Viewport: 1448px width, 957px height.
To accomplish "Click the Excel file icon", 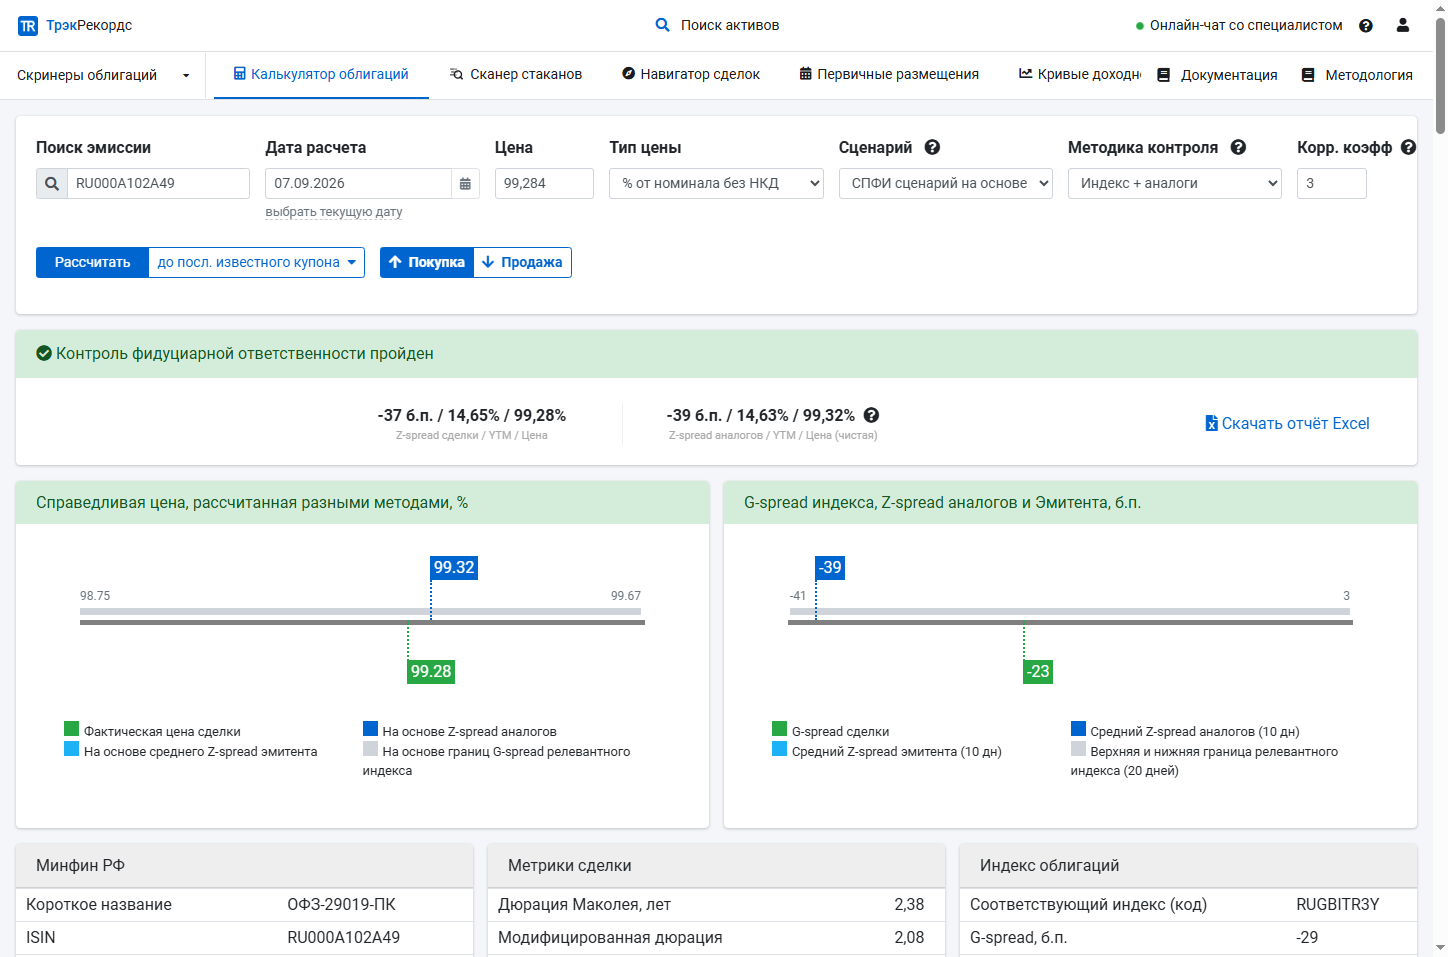I will [x=1211, y=423].
